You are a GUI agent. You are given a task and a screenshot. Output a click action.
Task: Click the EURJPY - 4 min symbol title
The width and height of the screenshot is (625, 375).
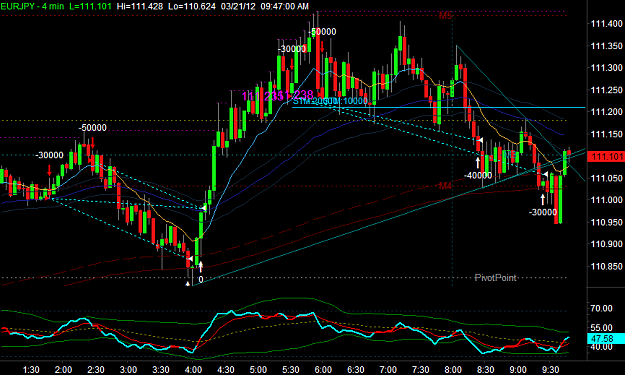(32, 6)
